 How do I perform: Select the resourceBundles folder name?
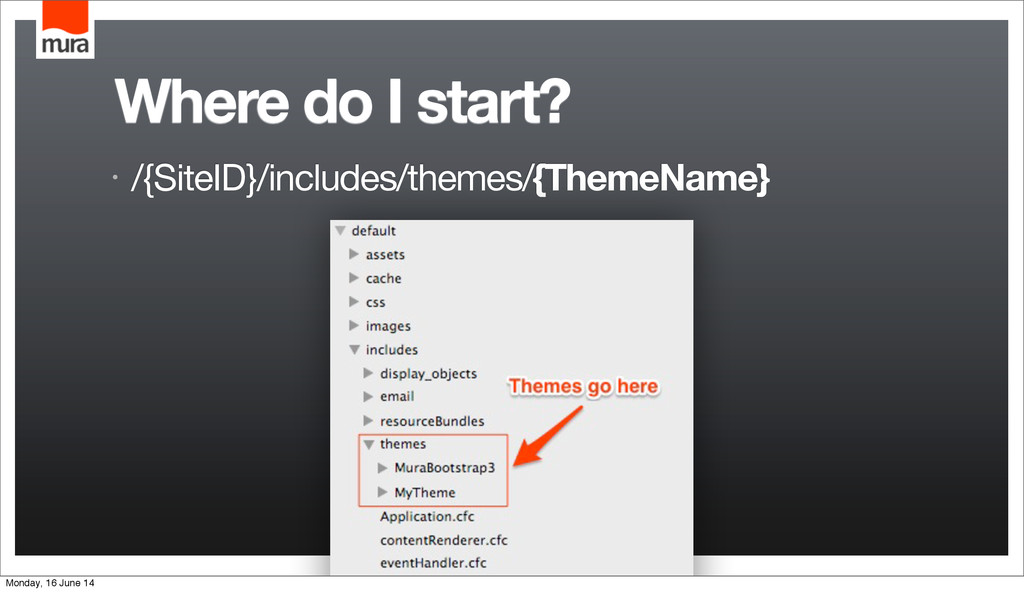pos(432,421)
